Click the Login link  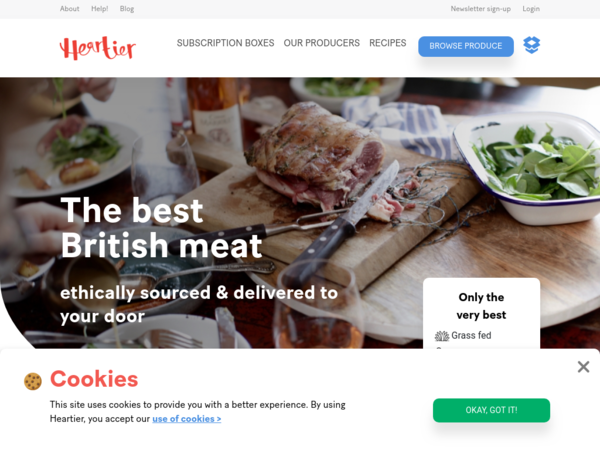click(x=531, y=9)
